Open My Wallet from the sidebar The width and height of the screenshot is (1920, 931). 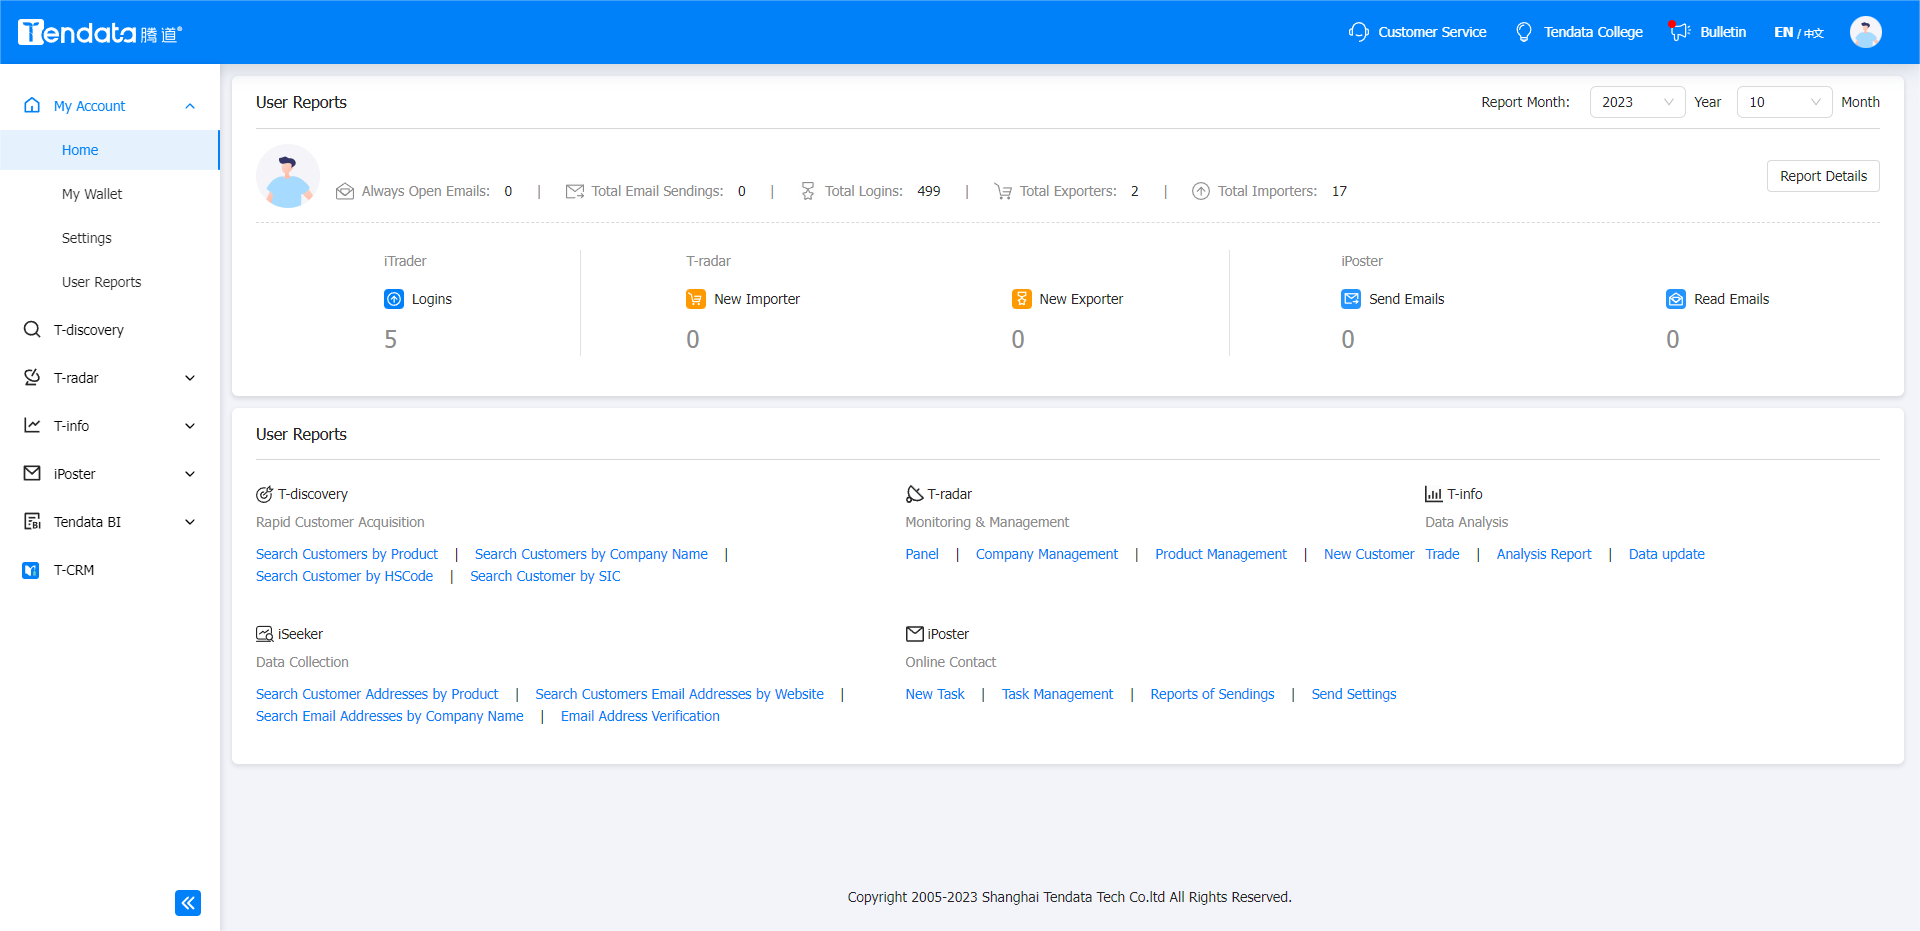[x=91, y=193]
